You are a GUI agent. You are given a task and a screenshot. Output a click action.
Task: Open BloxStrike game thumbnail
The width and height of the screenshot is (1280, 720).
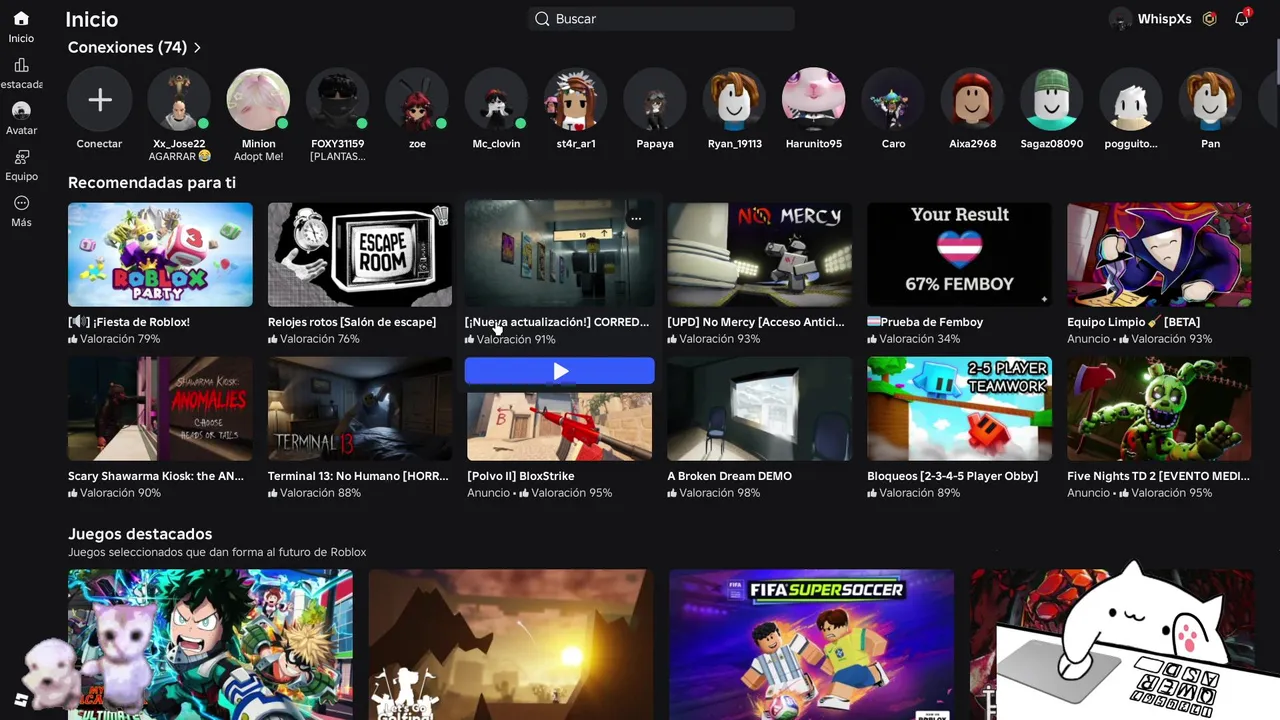click(x=560, y=426)
